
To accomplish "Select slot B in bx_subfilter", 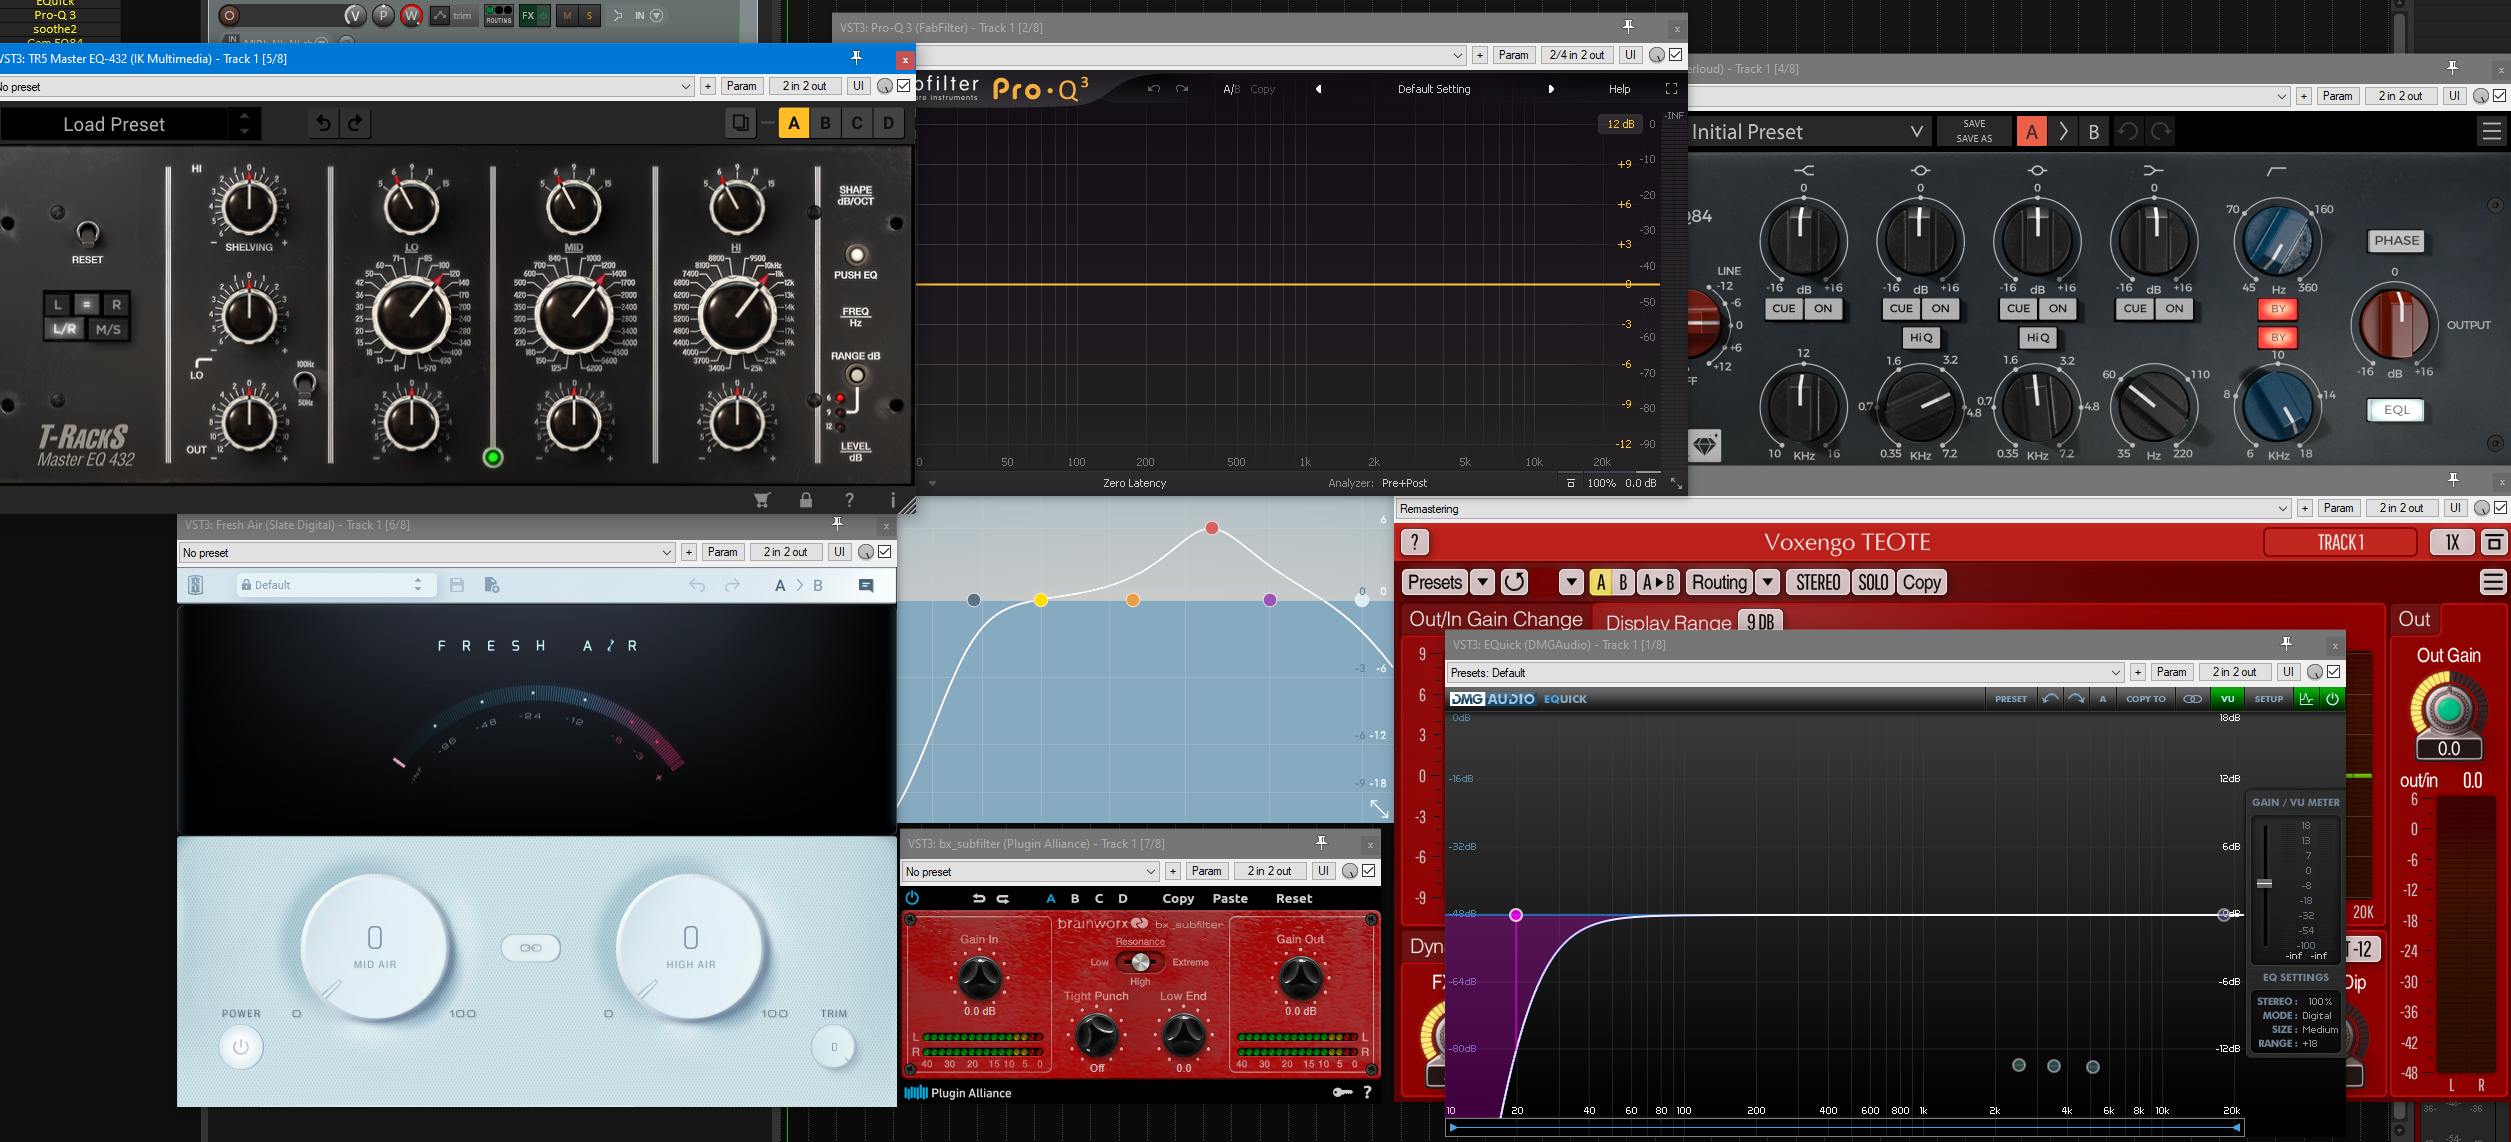I will click(1075, 898).
